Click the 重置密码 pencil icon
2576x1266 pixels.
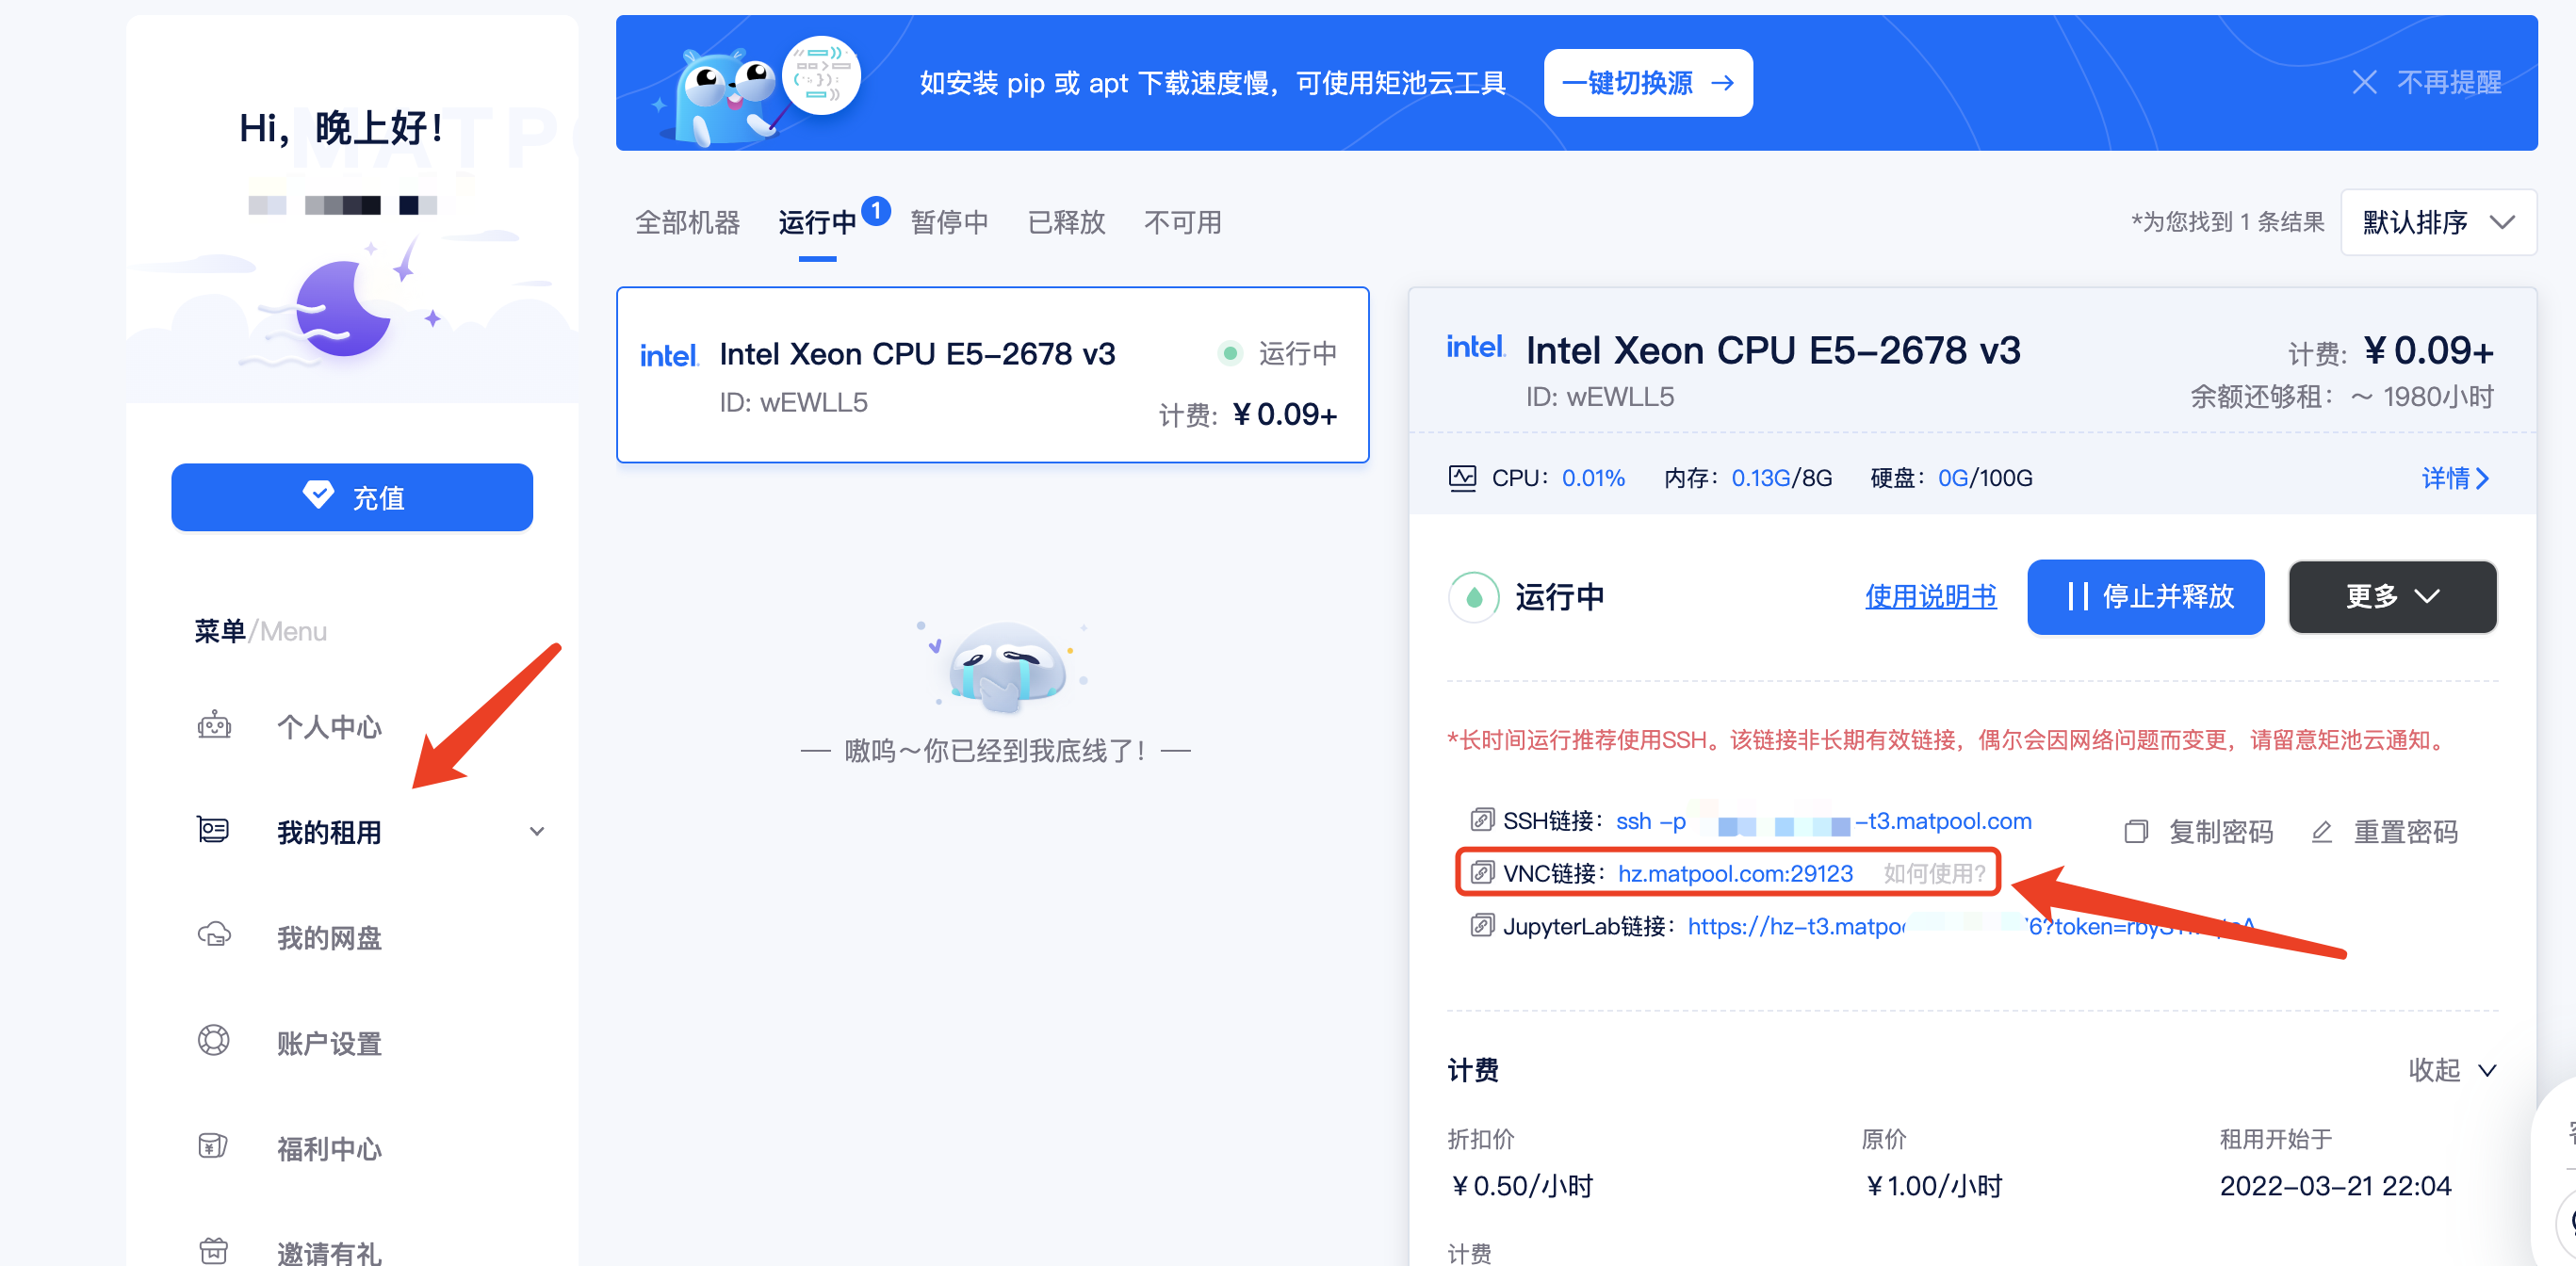pos(2321,831)
